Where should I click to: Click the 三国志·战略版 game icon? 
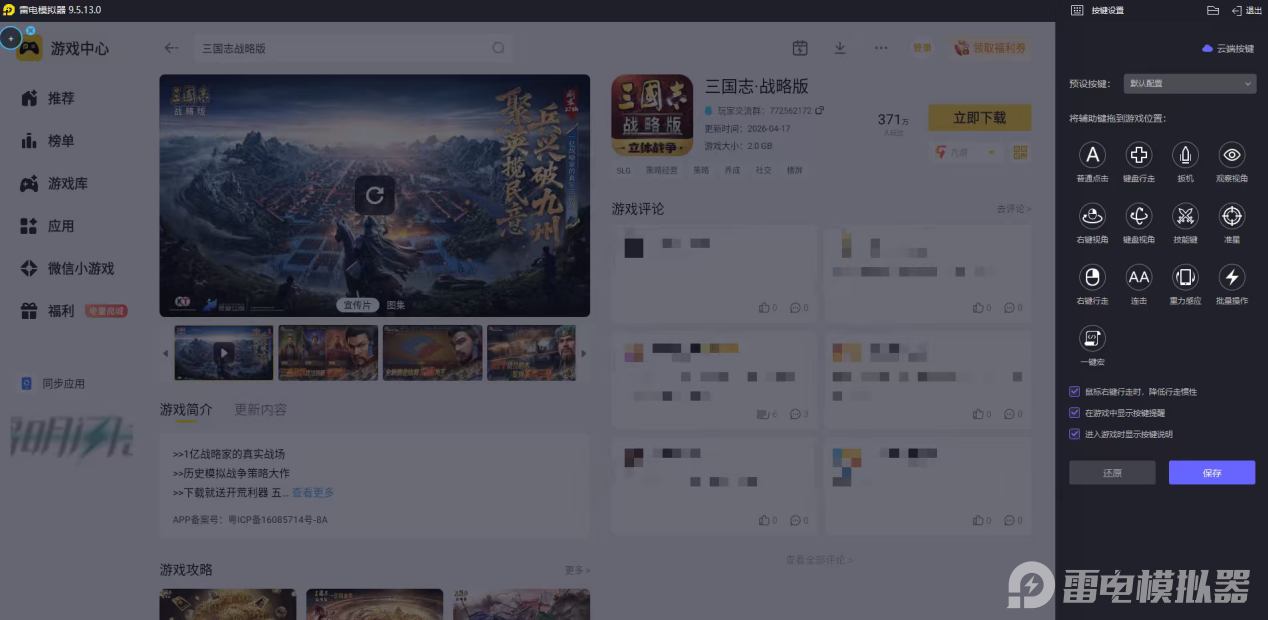point(652,115)
